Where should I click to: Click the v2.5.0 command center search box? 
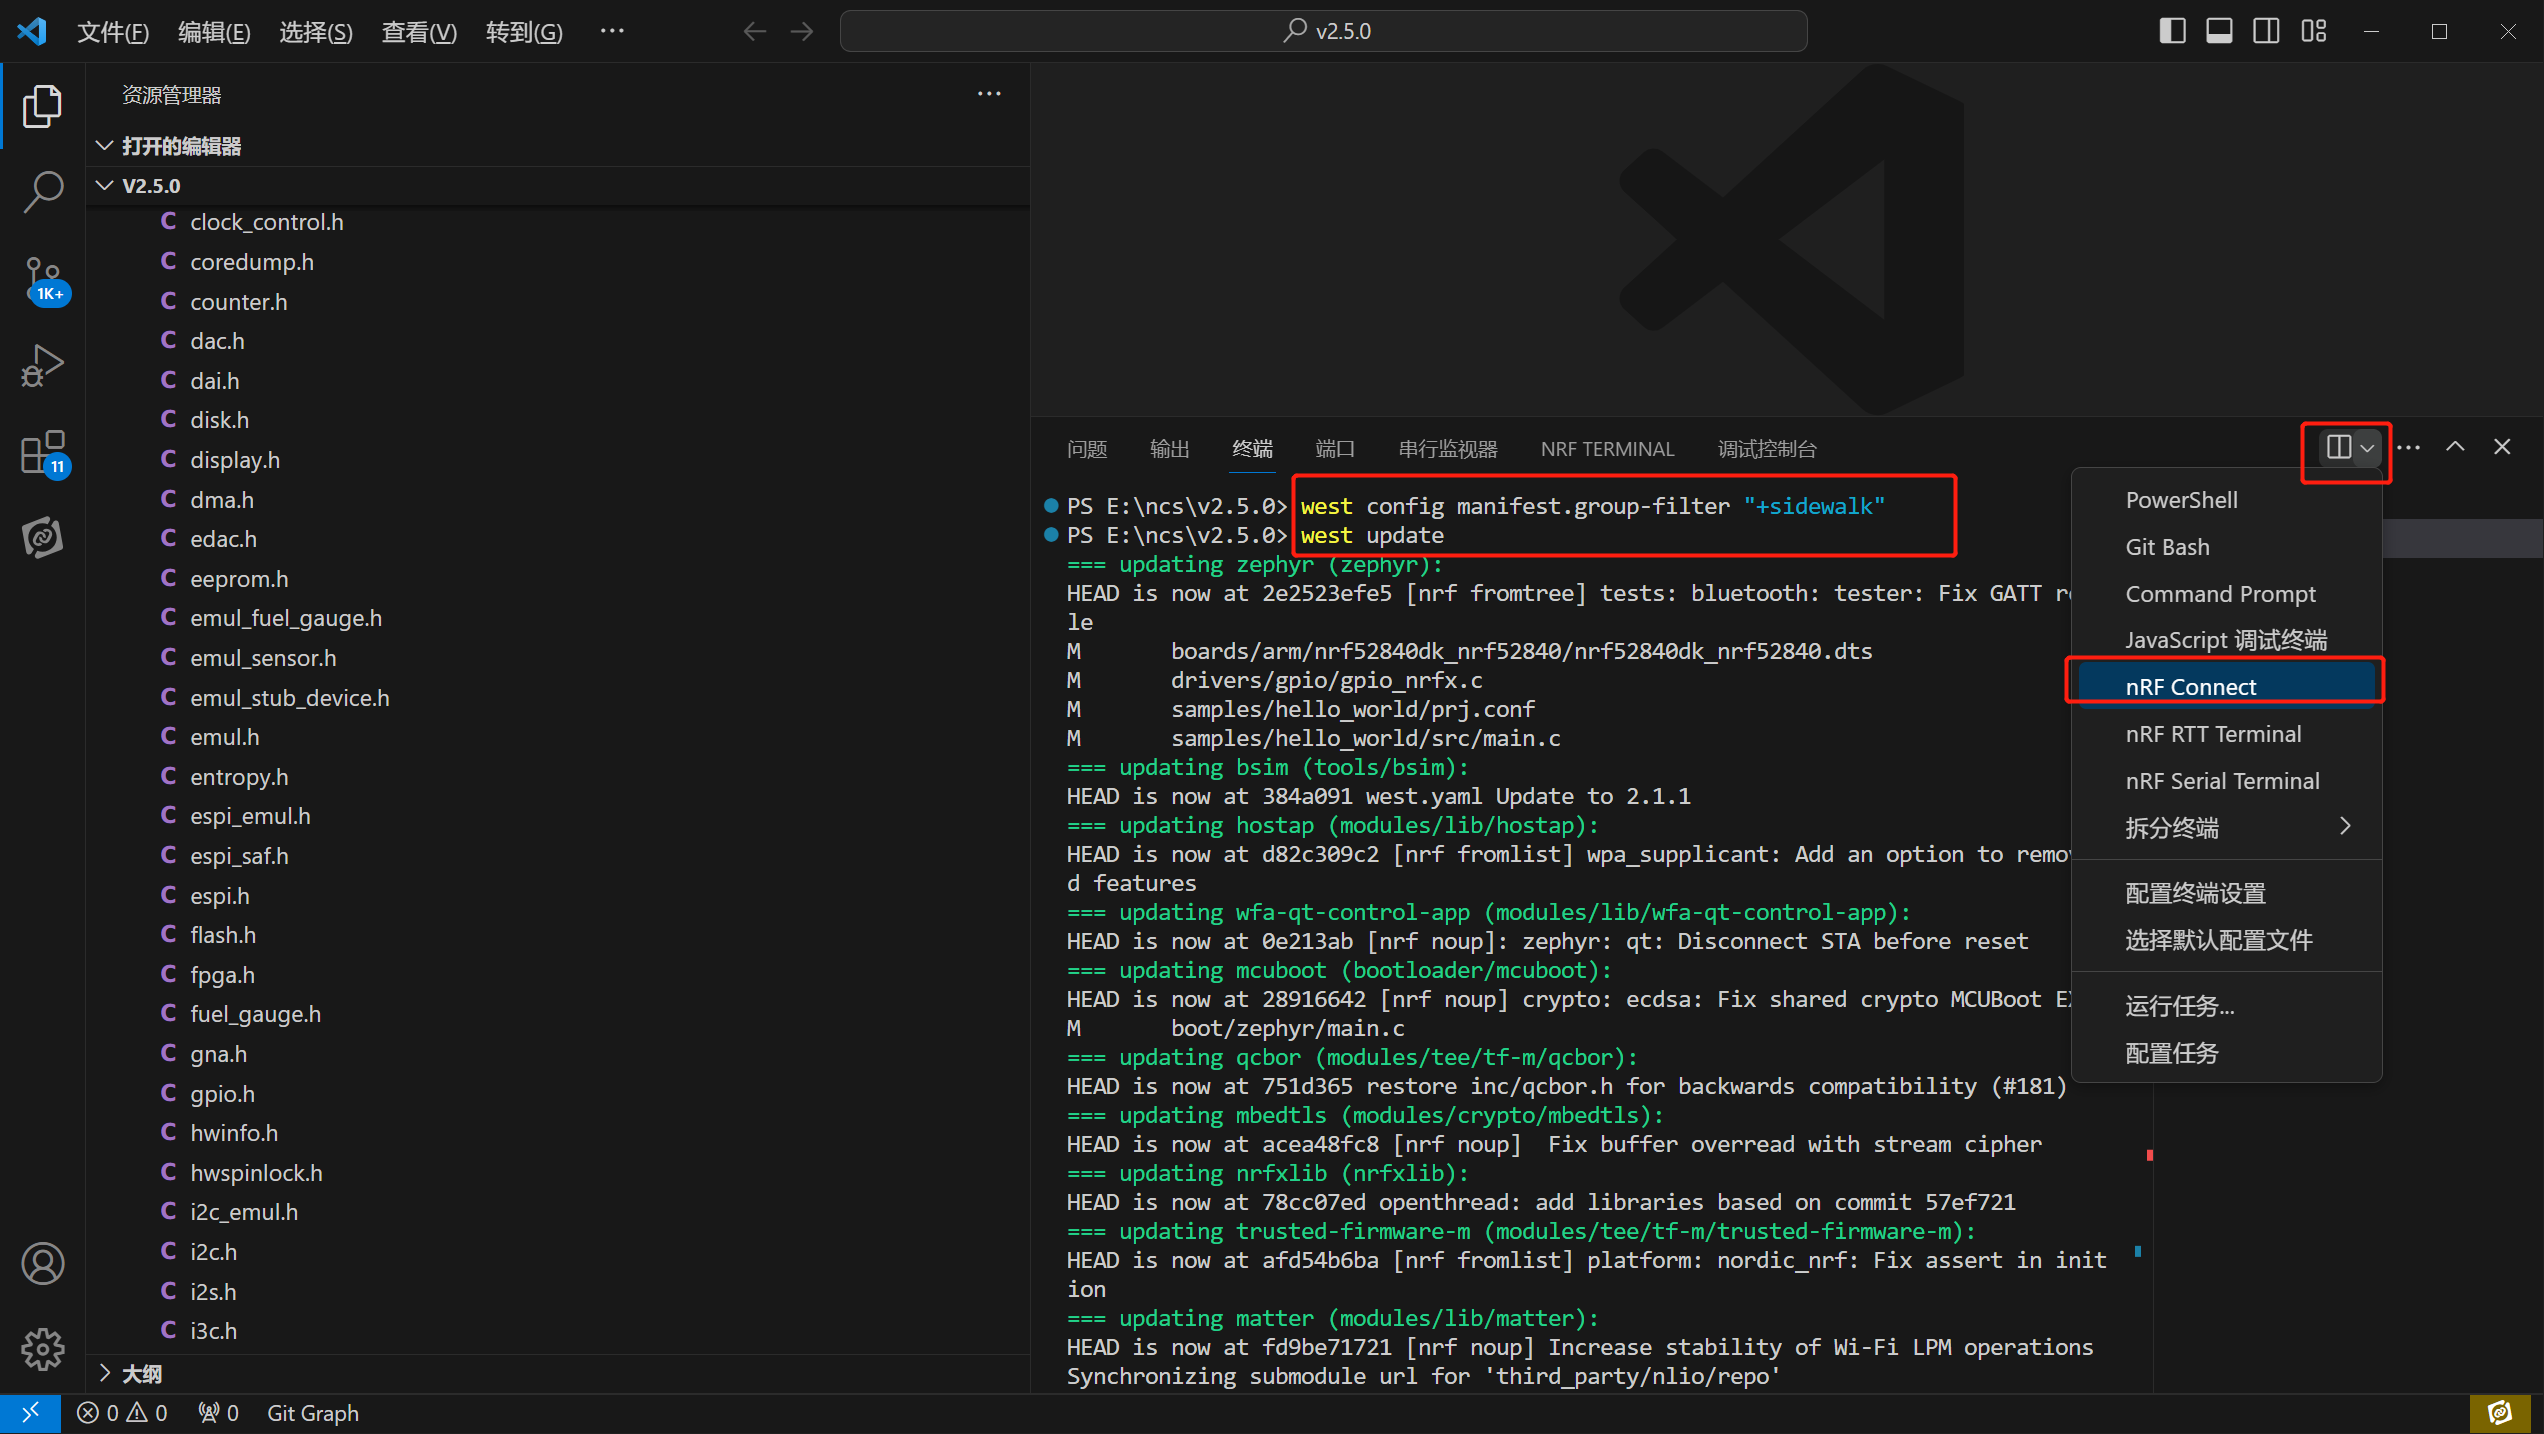1323,31
